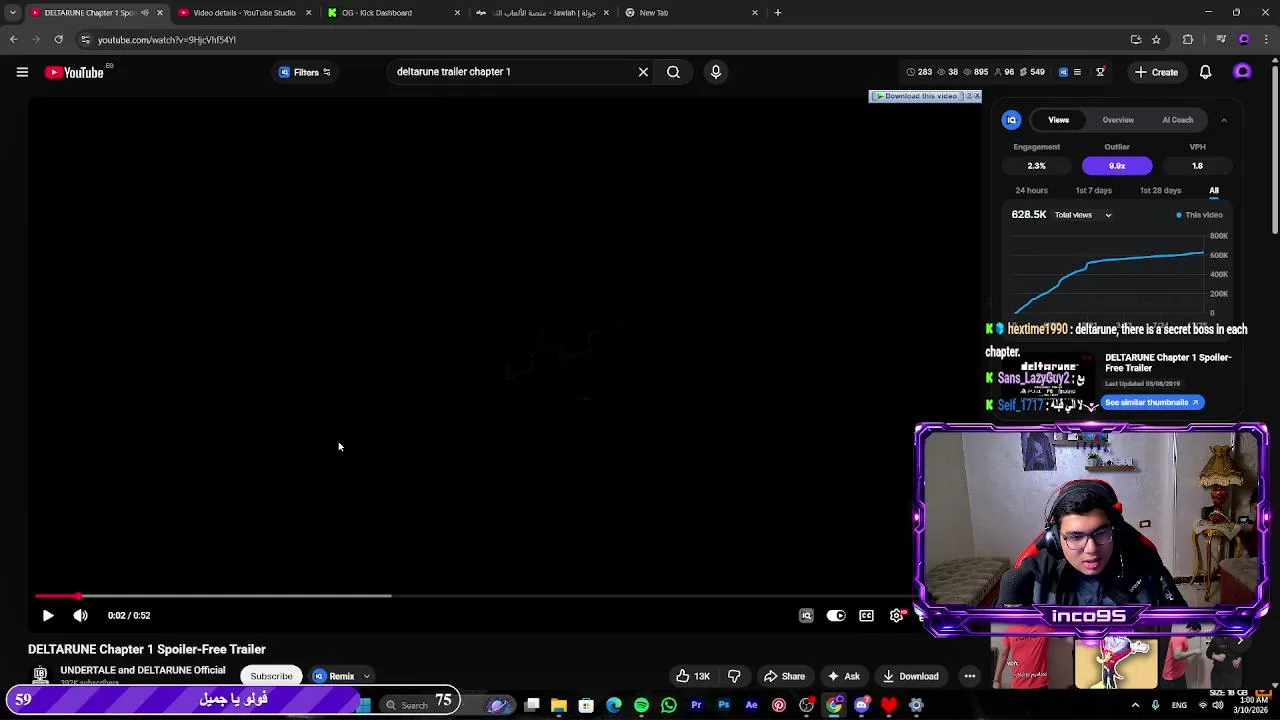
Task: Open See similar thumbnails link
Action: point(1151,403)
